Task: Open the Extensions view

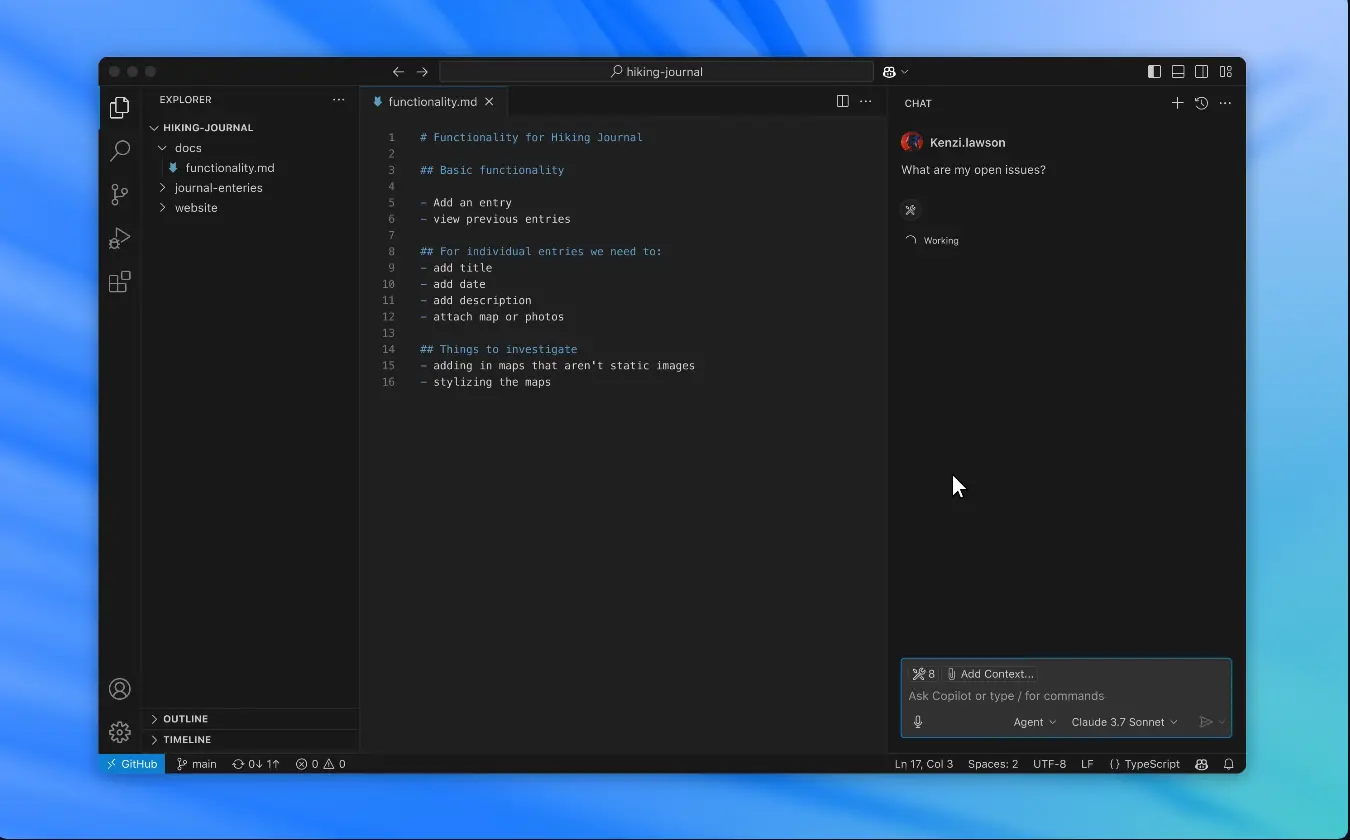Action: click(119, 282)
